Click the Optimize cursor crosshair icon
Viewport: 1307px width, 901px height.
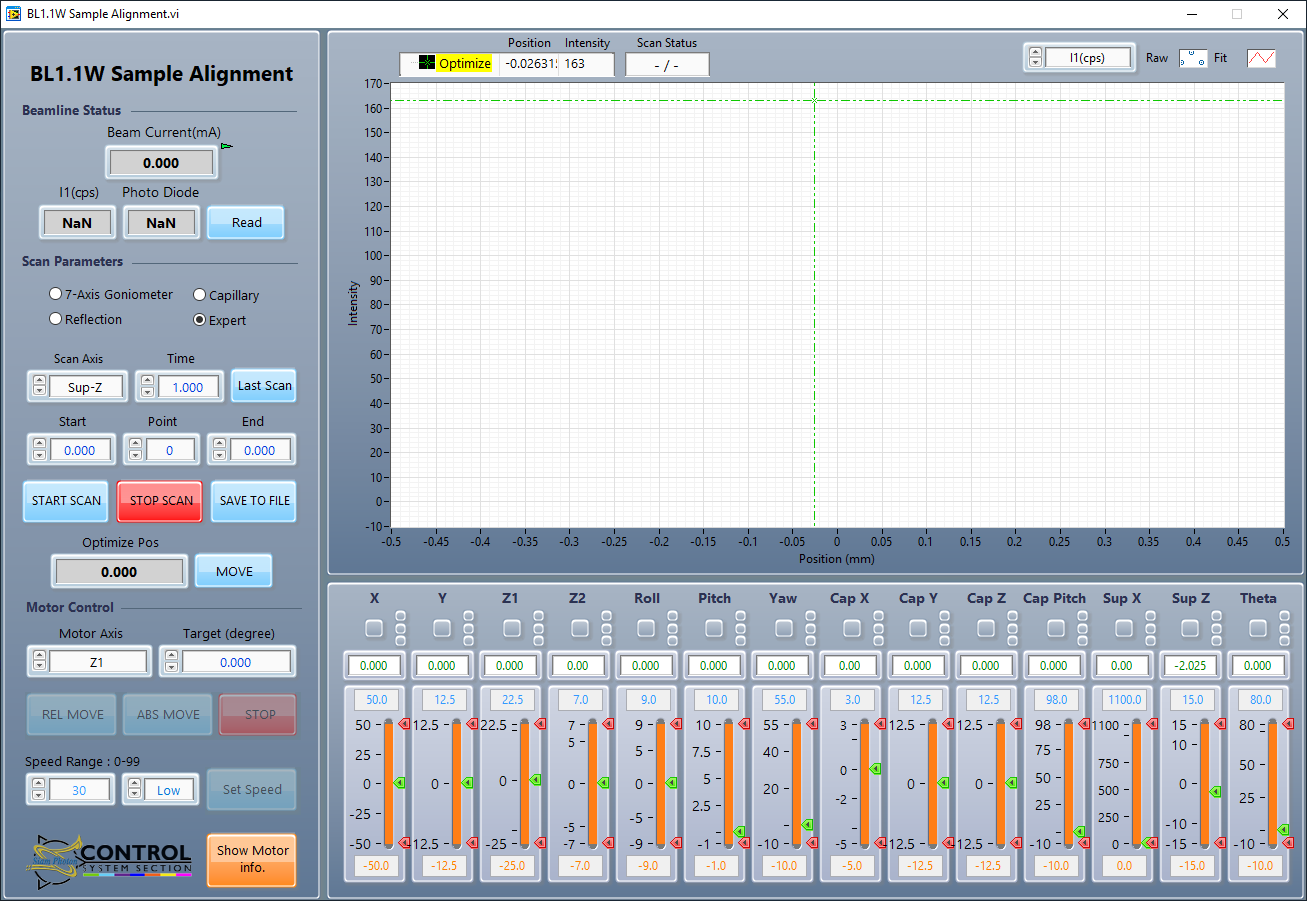[x=428, y=63]
